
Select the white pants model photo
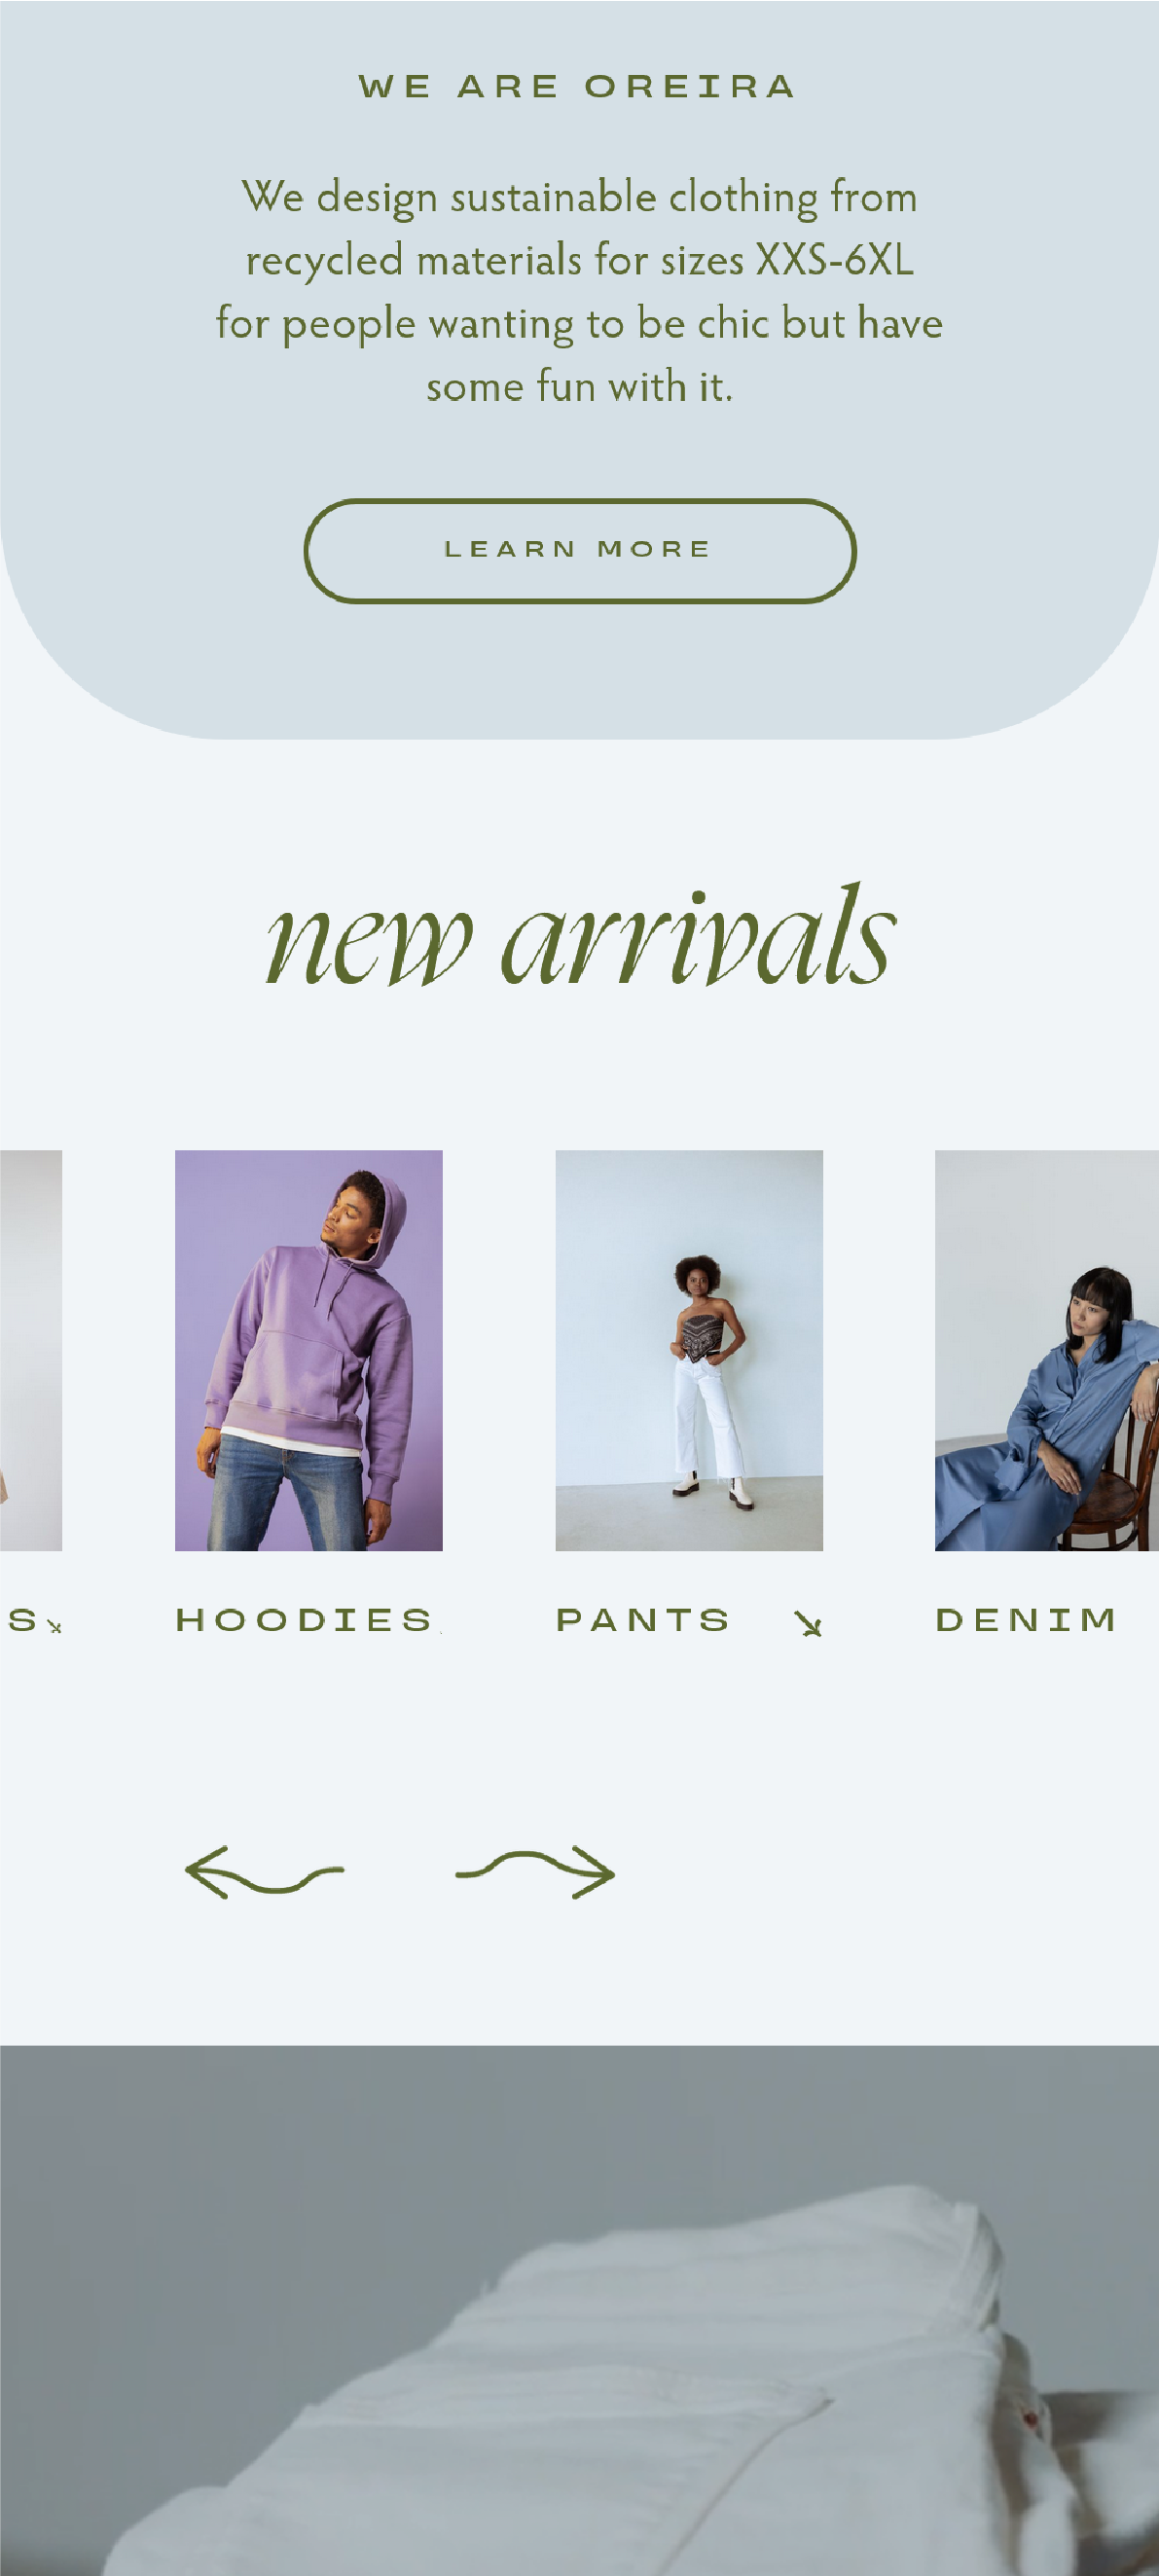[689, 1350]
